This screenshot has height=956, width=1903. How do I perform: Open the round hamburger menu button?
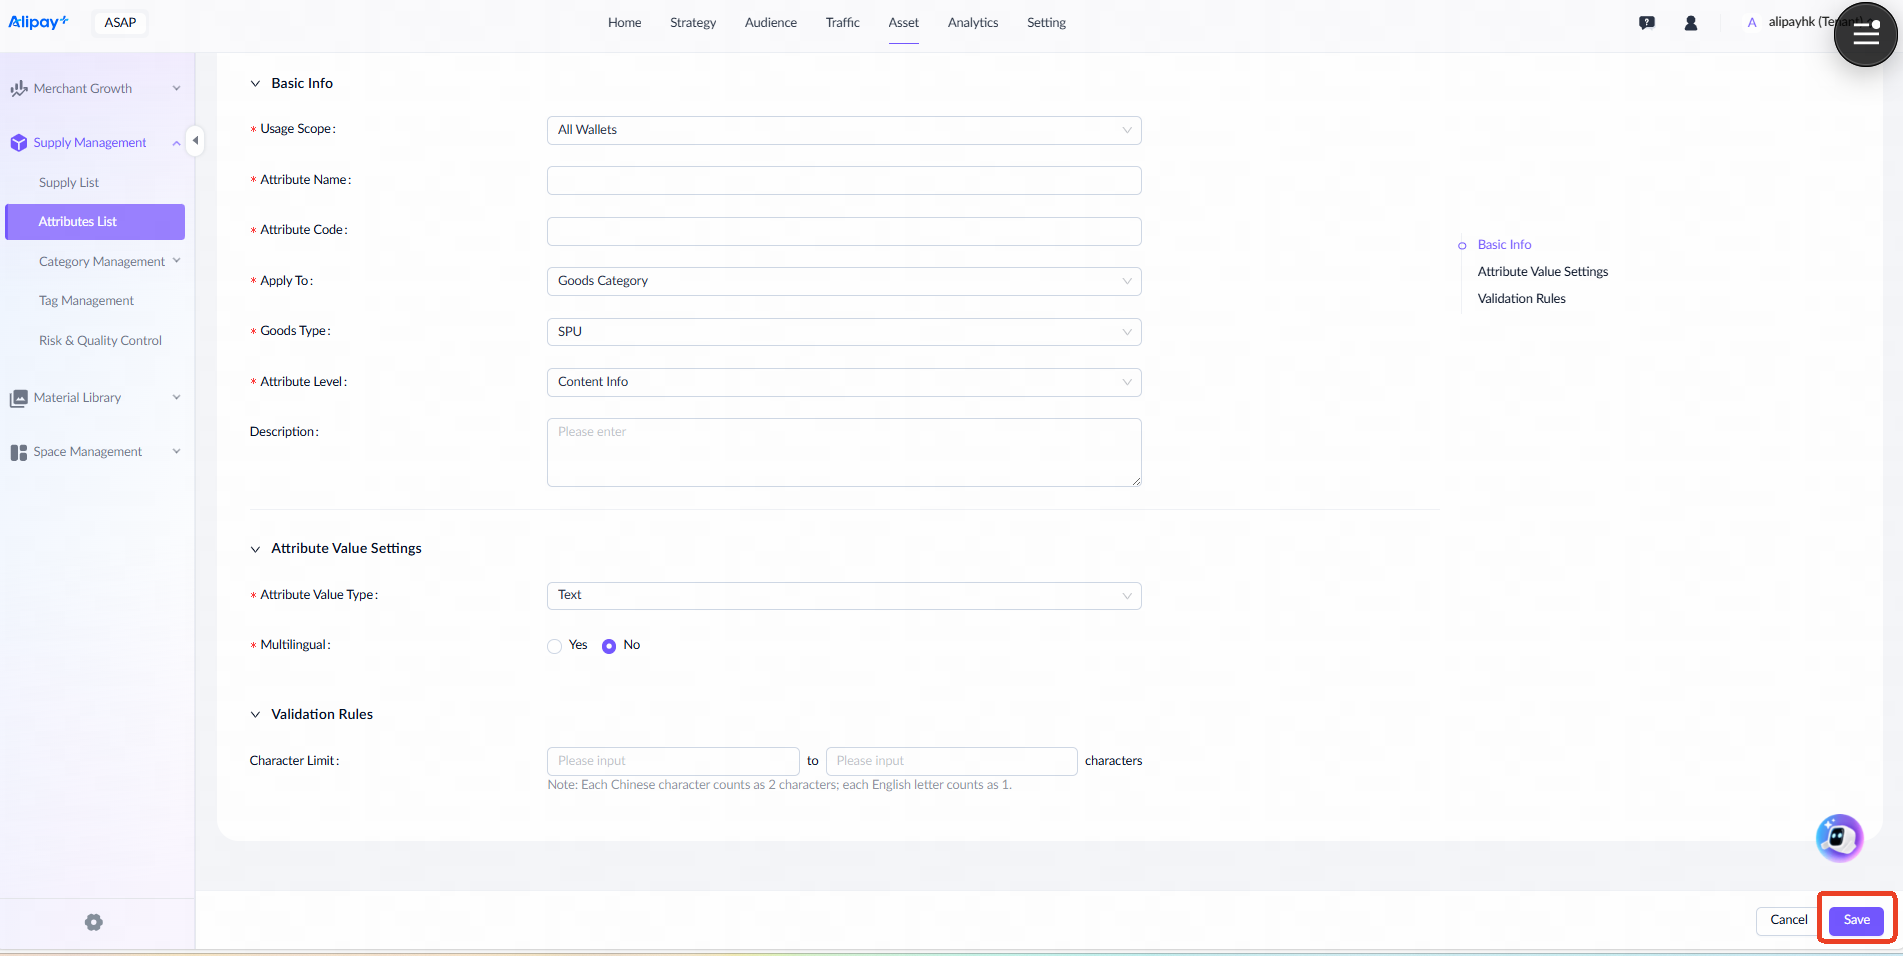[x=1865, y=35]
